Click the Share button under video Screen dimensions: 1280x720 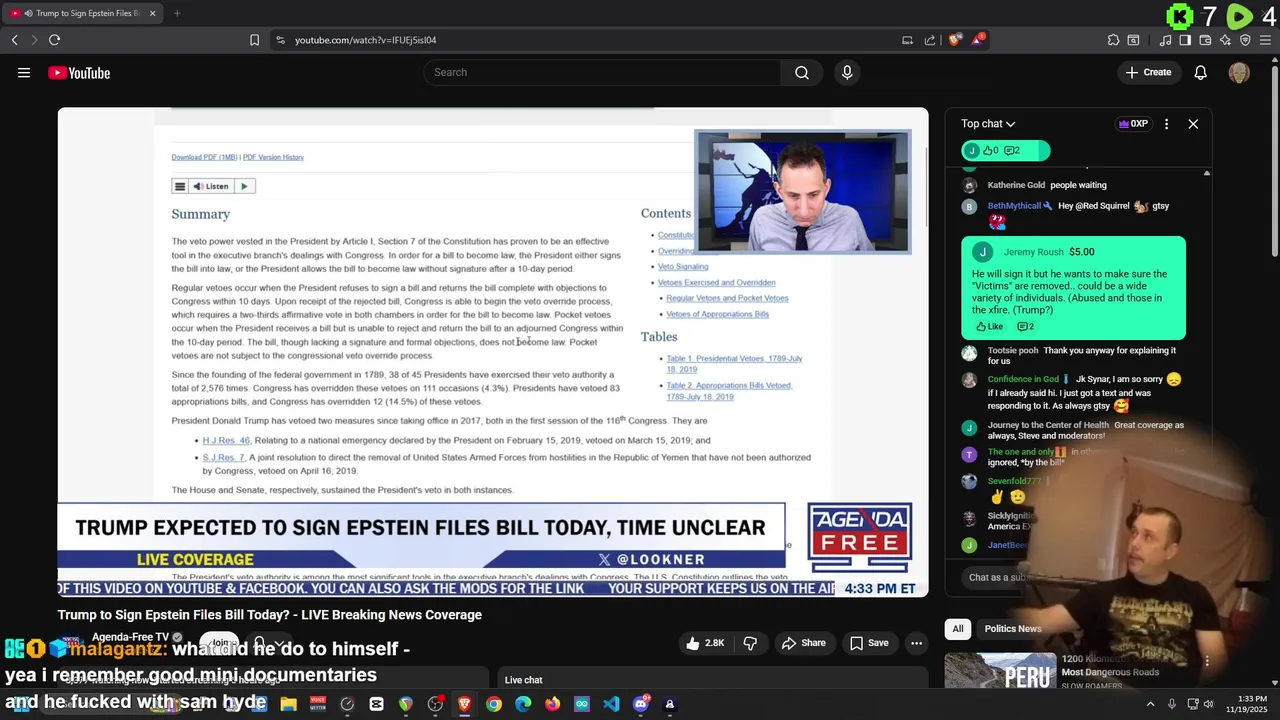coord(804,643)
